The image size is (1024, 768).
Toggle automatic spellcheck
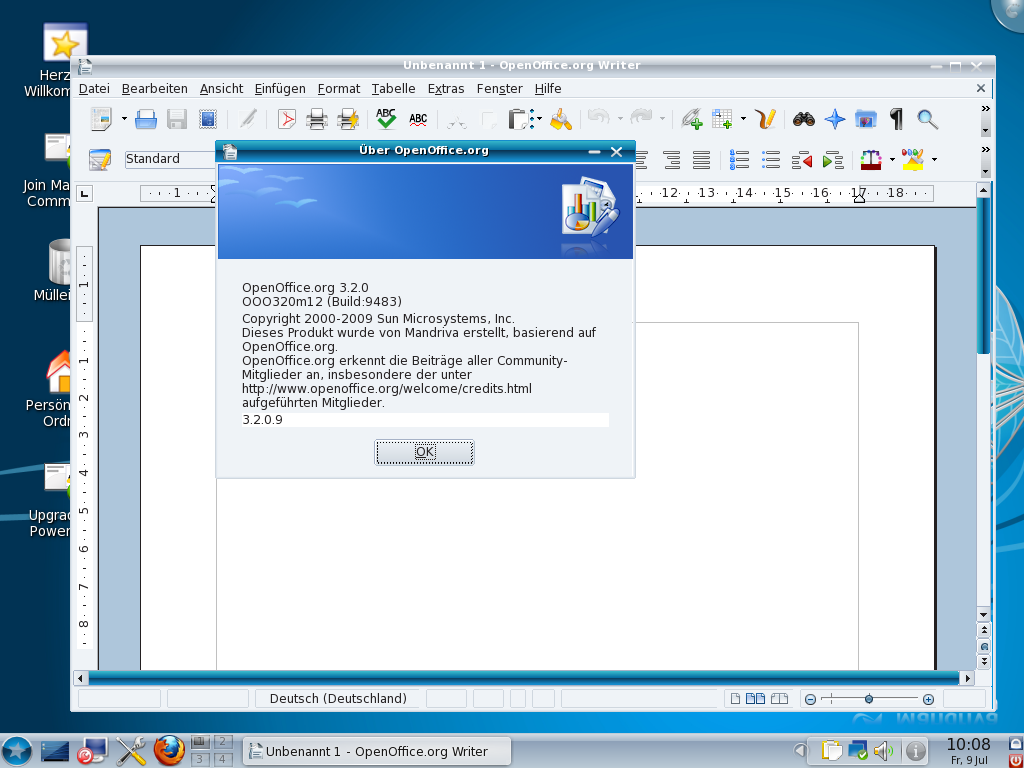point(418,119)
